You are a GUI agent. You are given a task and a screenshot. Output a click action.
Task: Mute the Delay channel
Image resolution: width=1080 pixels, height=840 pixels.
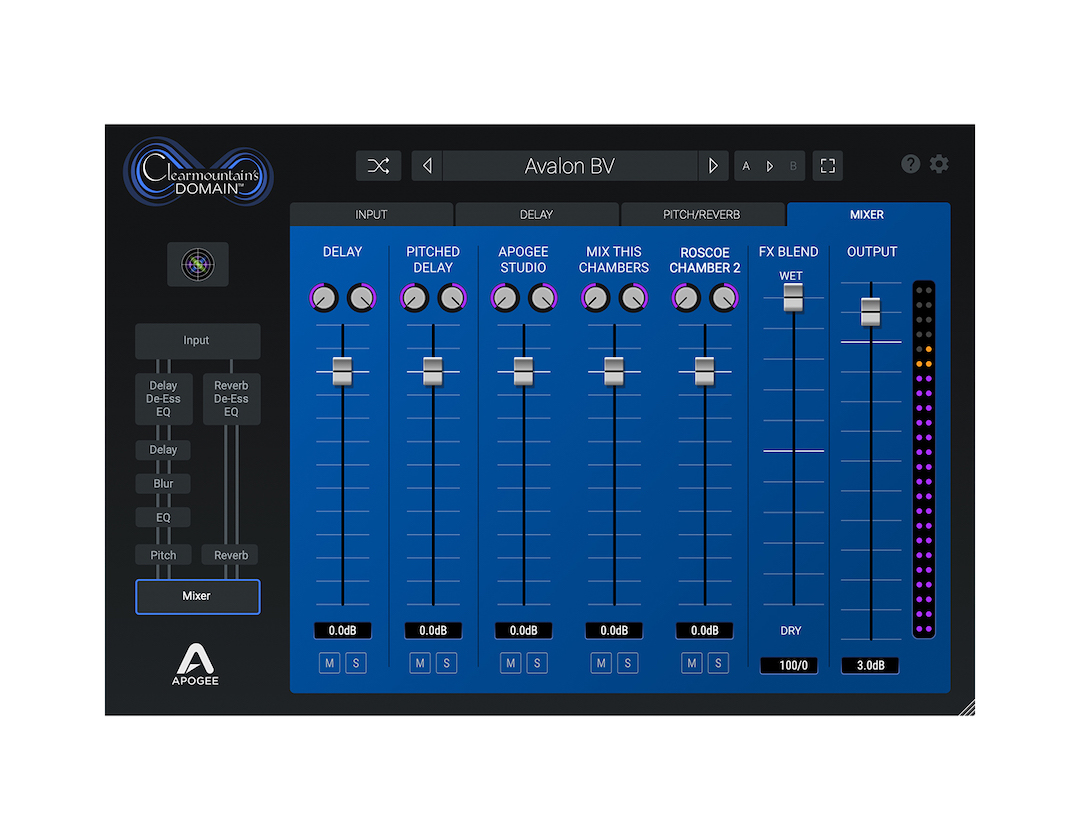(x=329, y=663)
